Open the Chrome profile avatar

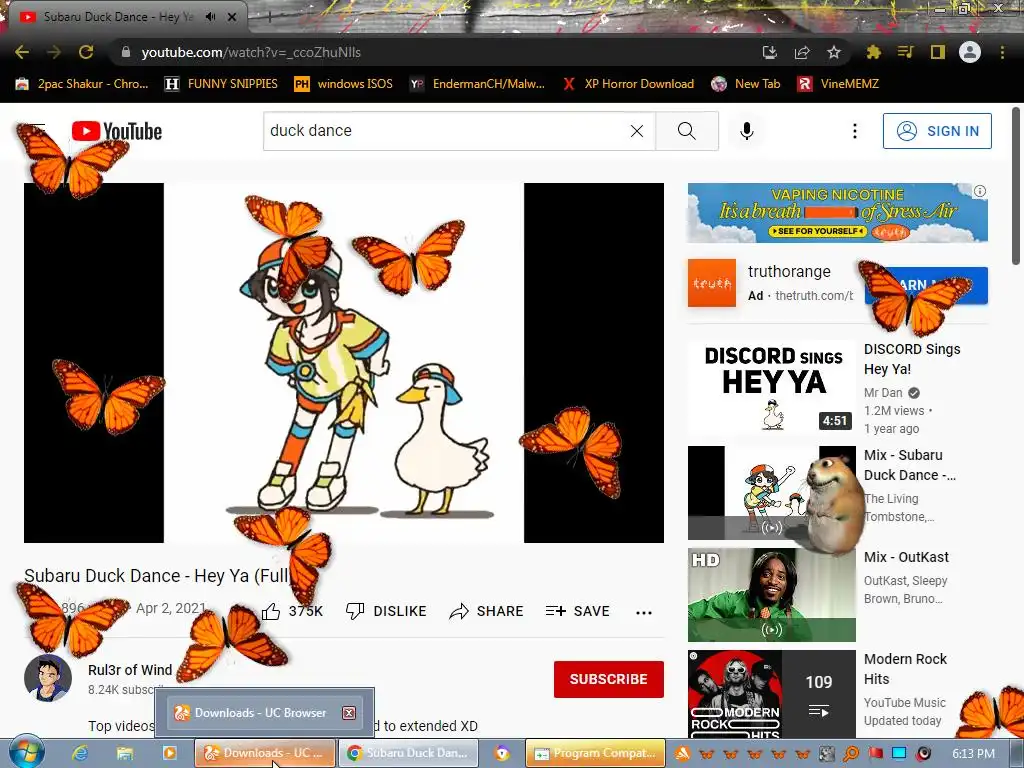pyautogui.click(x=970, y=52)
